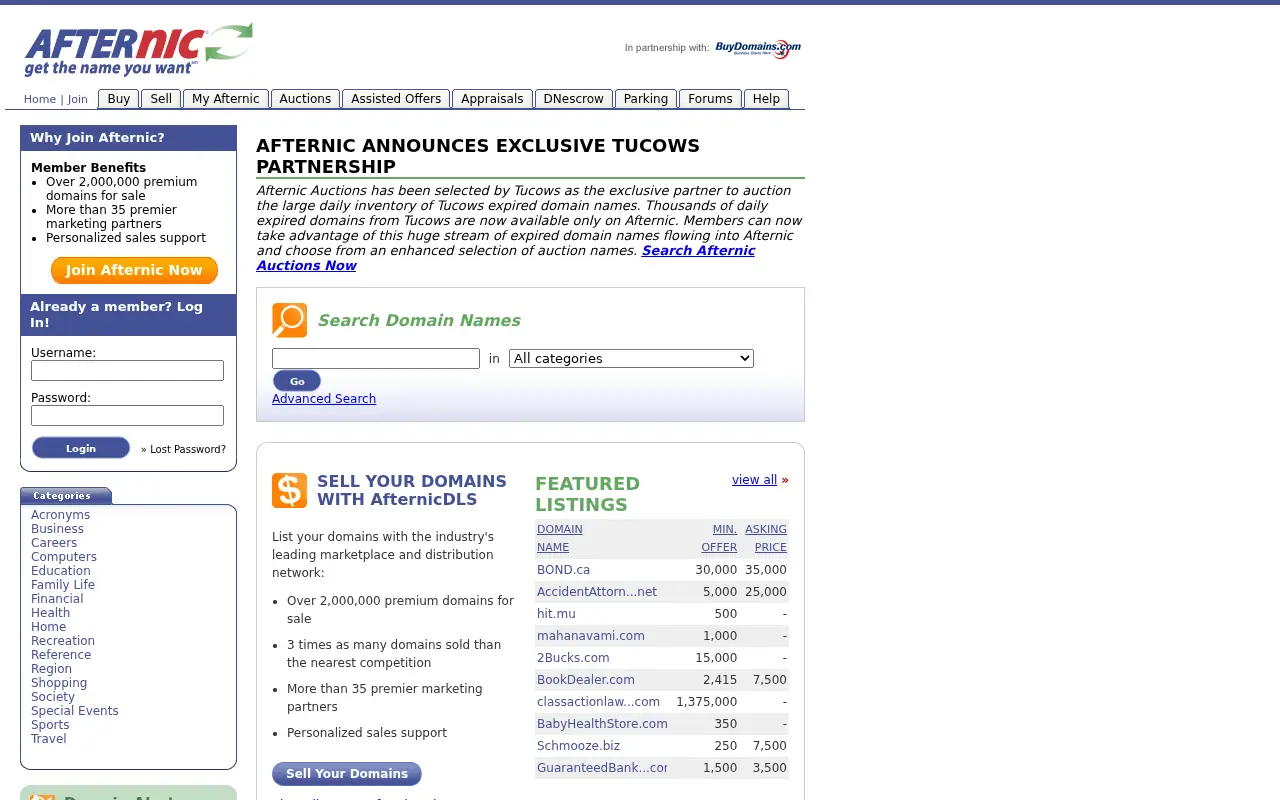Open the hit.mu domain listing
This screenshot has height=800, width=1280.
[x=556, y=614]
